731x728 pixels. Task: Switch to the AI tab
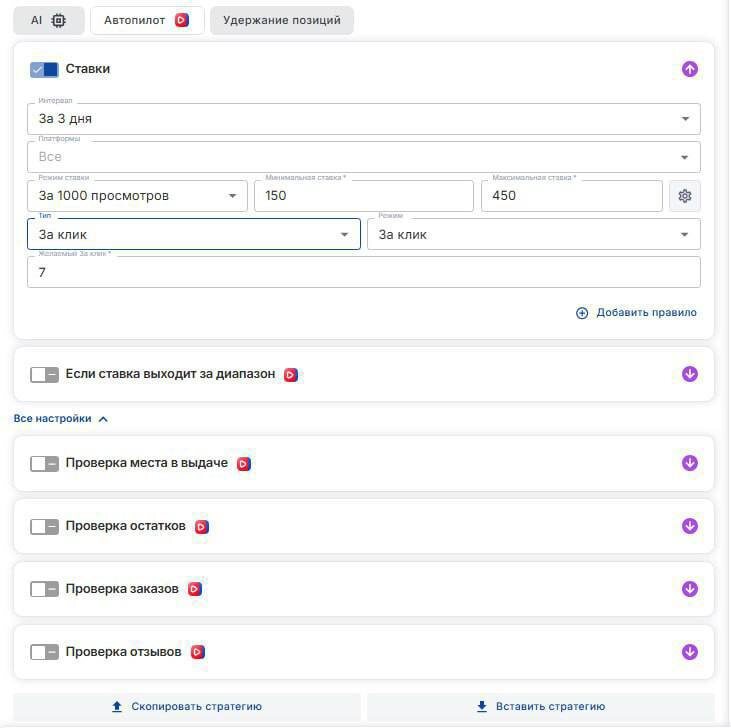click(x=48, y=20)
